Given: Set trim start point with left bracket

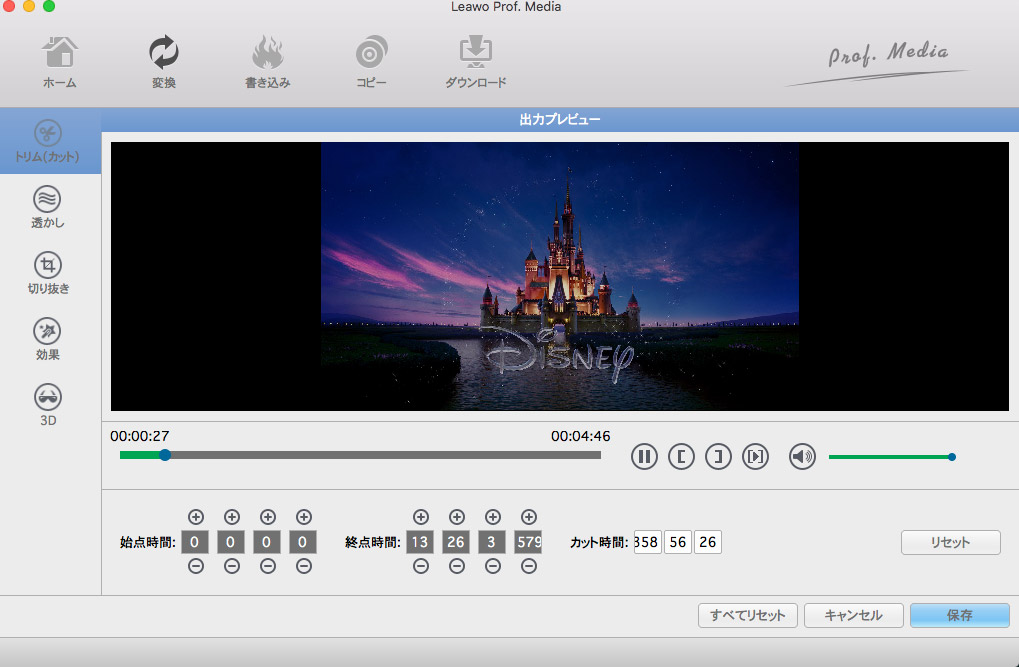Looking at the screenshot, I should [x=681, y=457].
